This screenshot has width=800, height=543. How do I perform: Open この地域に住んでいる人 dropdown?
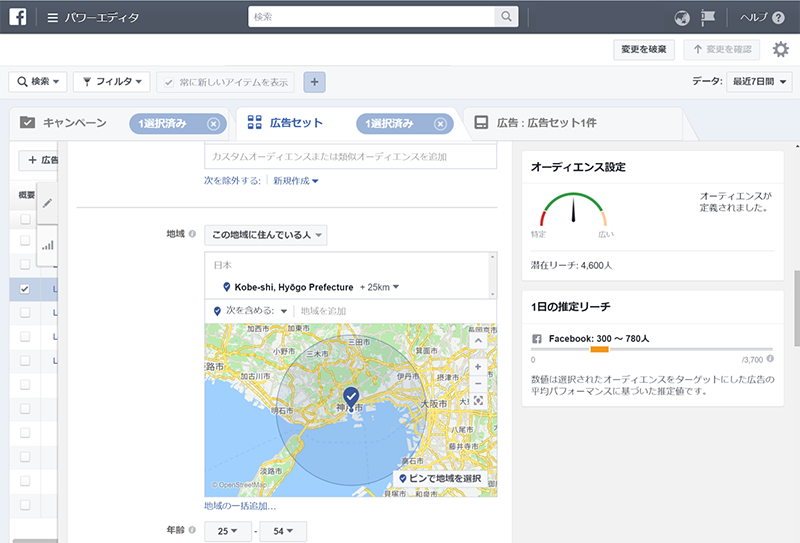(x=266, y=235)
